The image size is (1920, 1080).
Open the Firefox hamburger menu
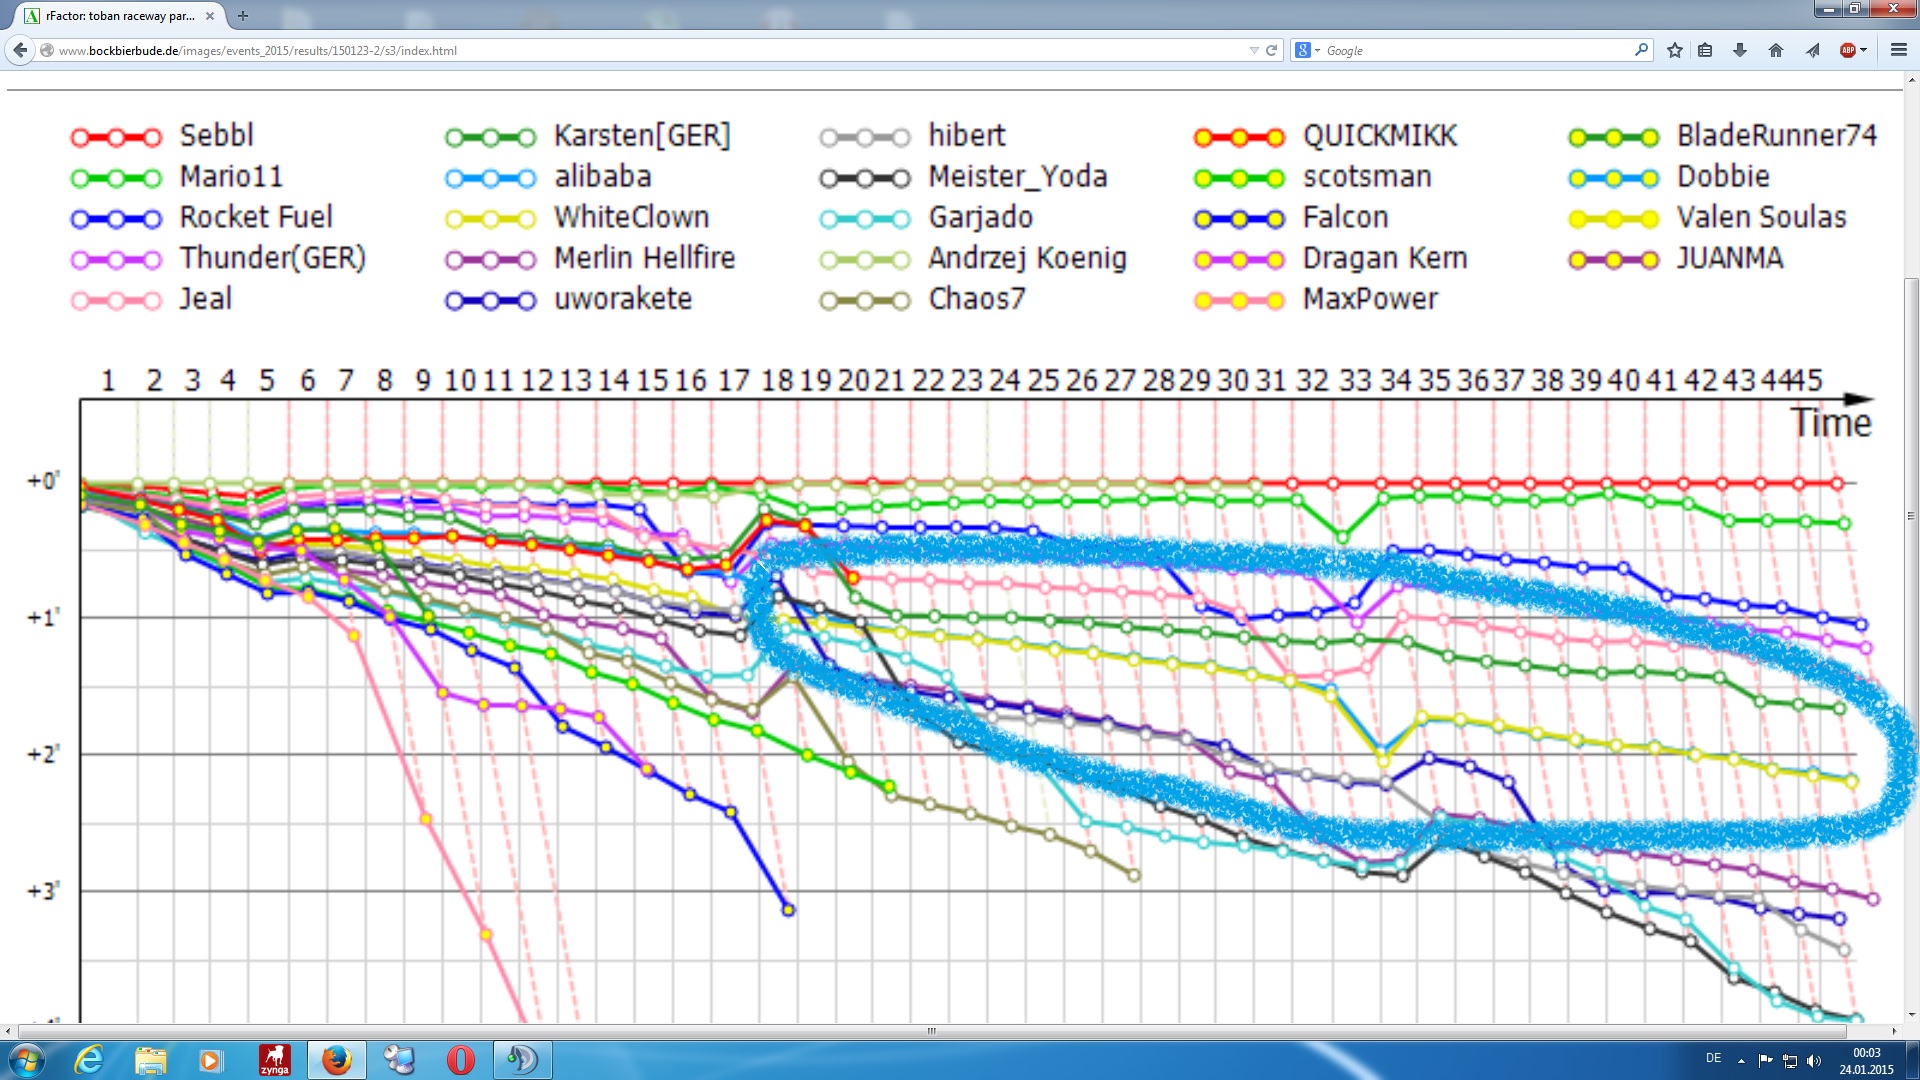click(1898, 50)
